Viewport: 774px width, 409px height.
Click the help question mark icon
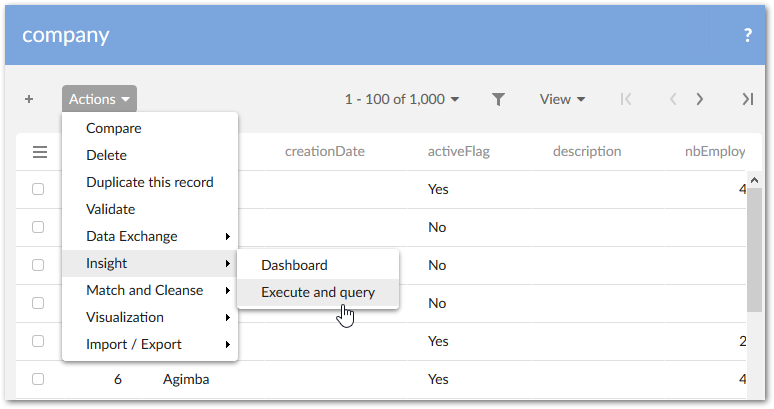[747, 35]
